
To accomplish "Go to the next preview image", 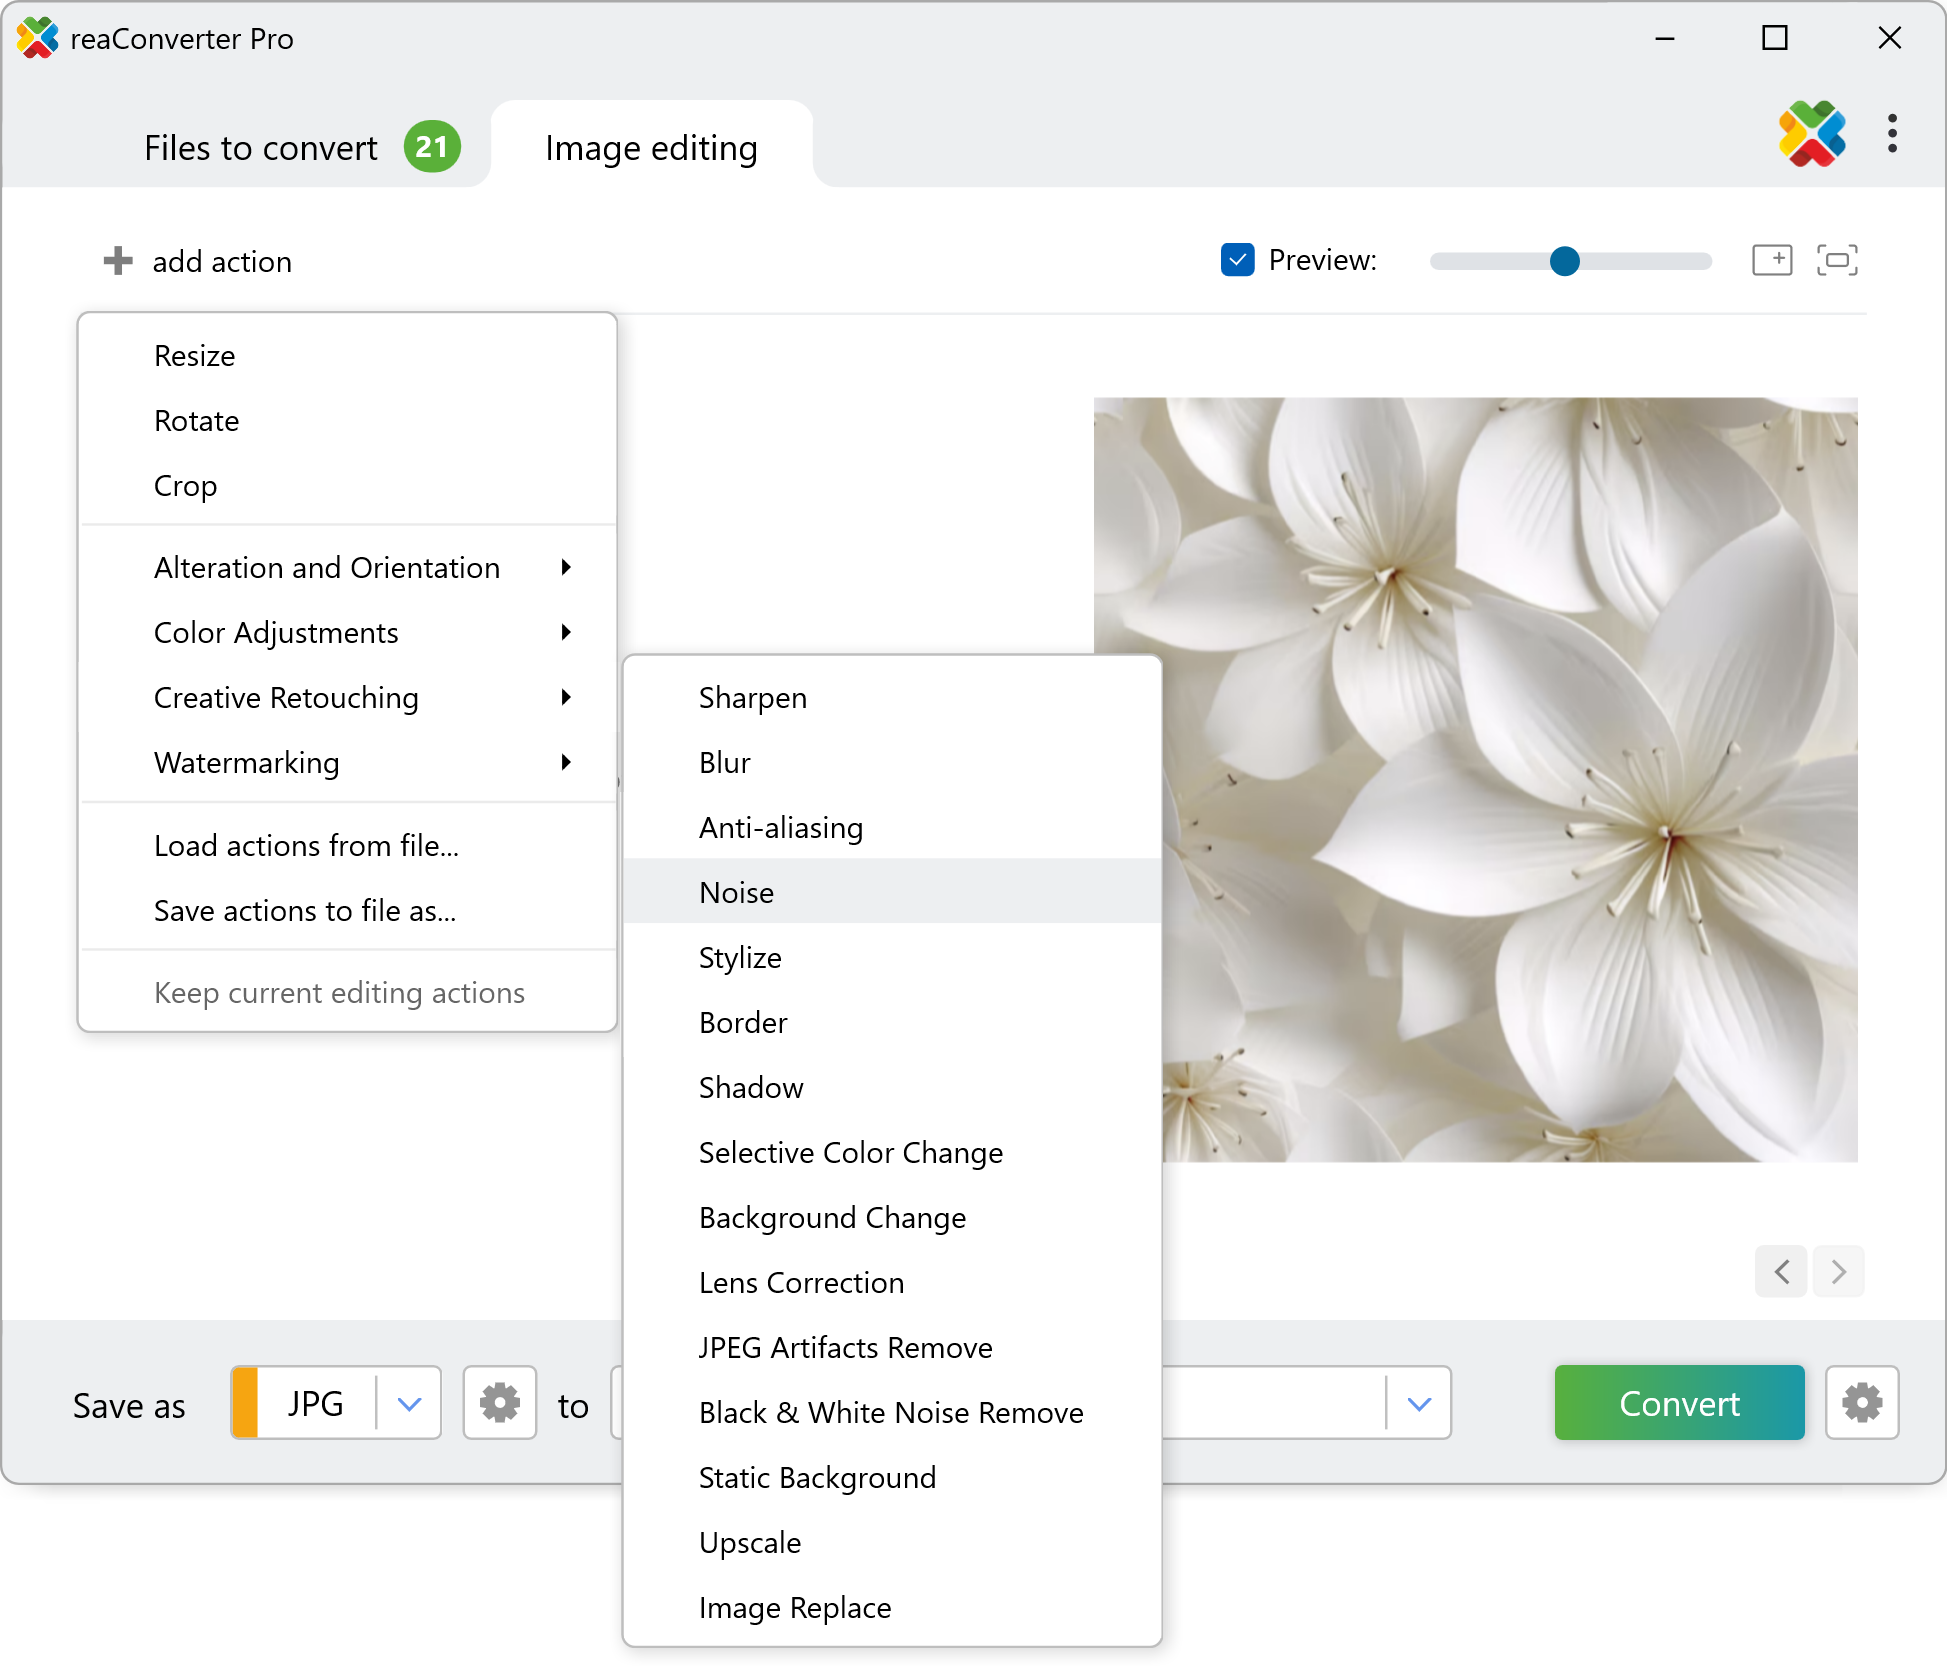I will (1838, 1272).
